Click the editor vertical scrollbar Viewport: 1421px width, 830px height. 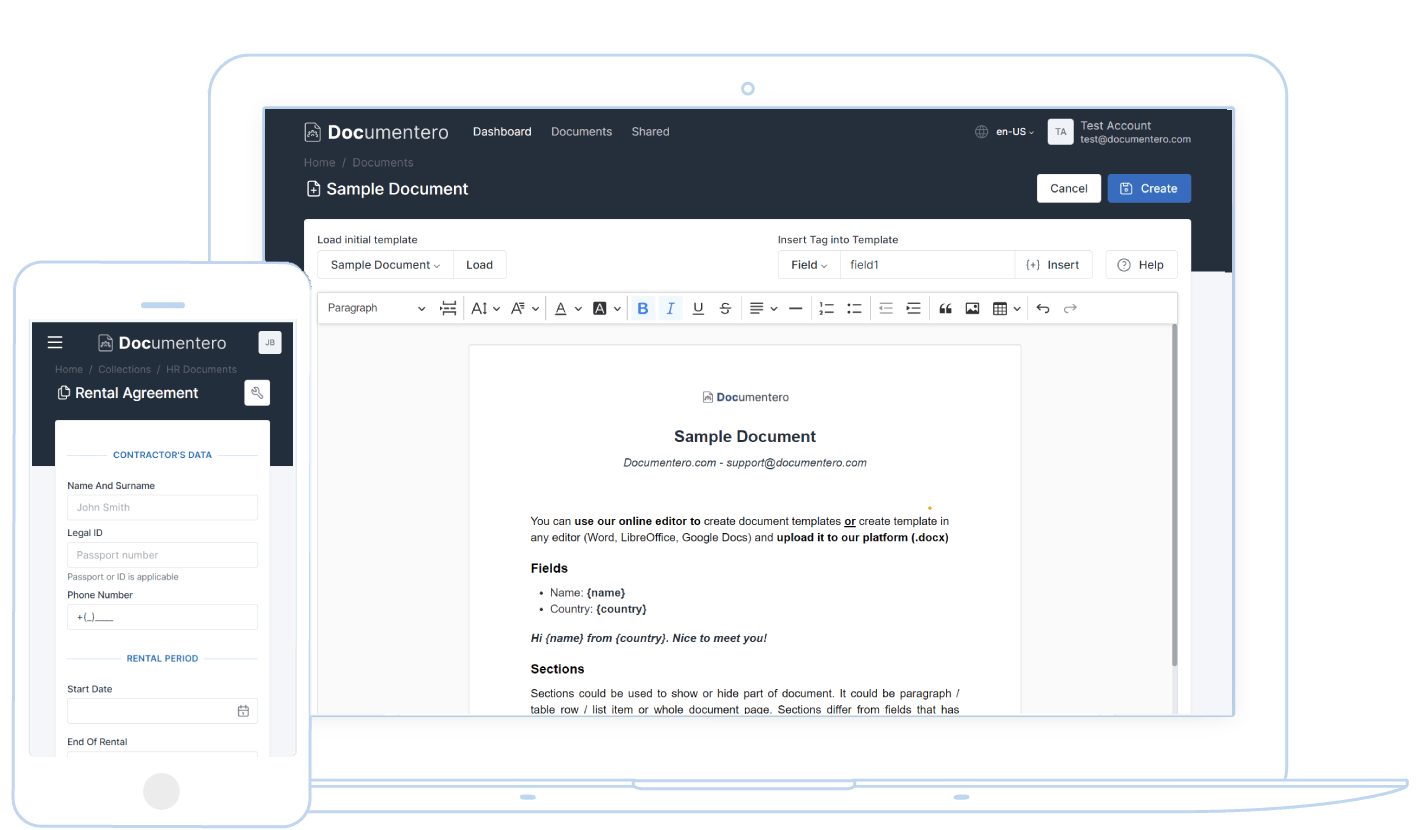1174,495
